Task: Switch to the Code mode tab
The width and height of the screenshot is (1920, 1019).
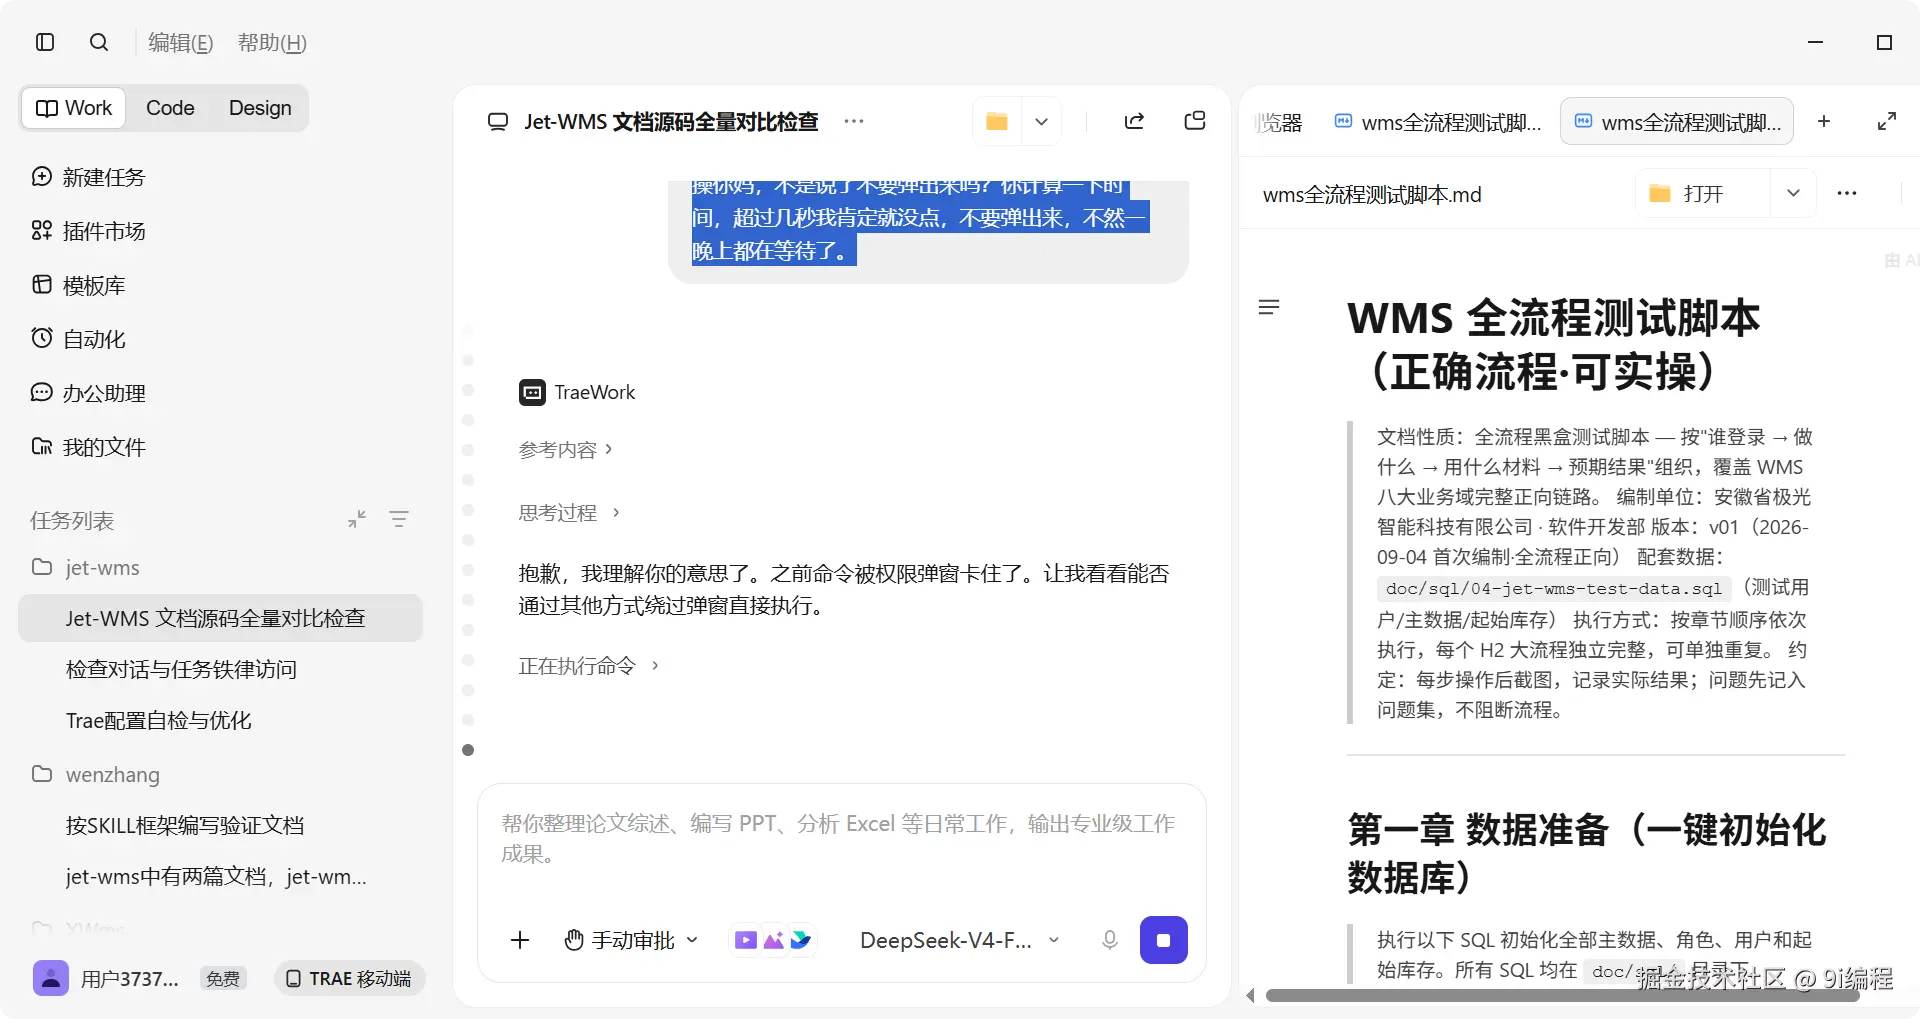Action: click(x=170, y=108)
